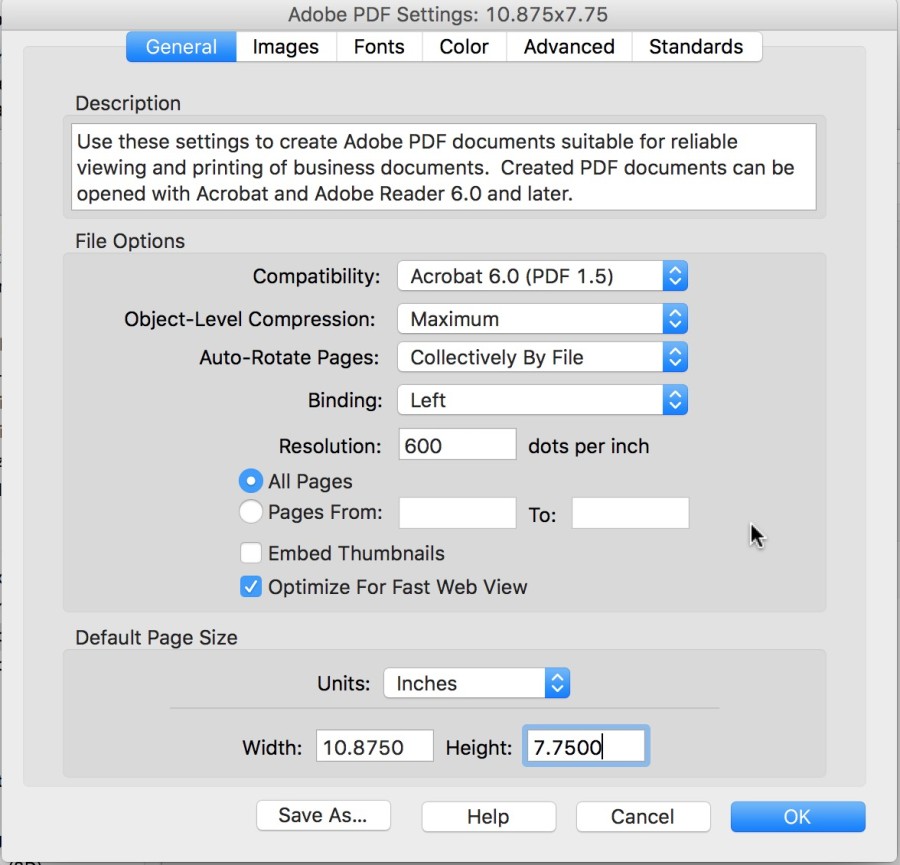Open the Auto-Rotate Pages dropdown
900x865 pixels.
(x=542, y=357)
